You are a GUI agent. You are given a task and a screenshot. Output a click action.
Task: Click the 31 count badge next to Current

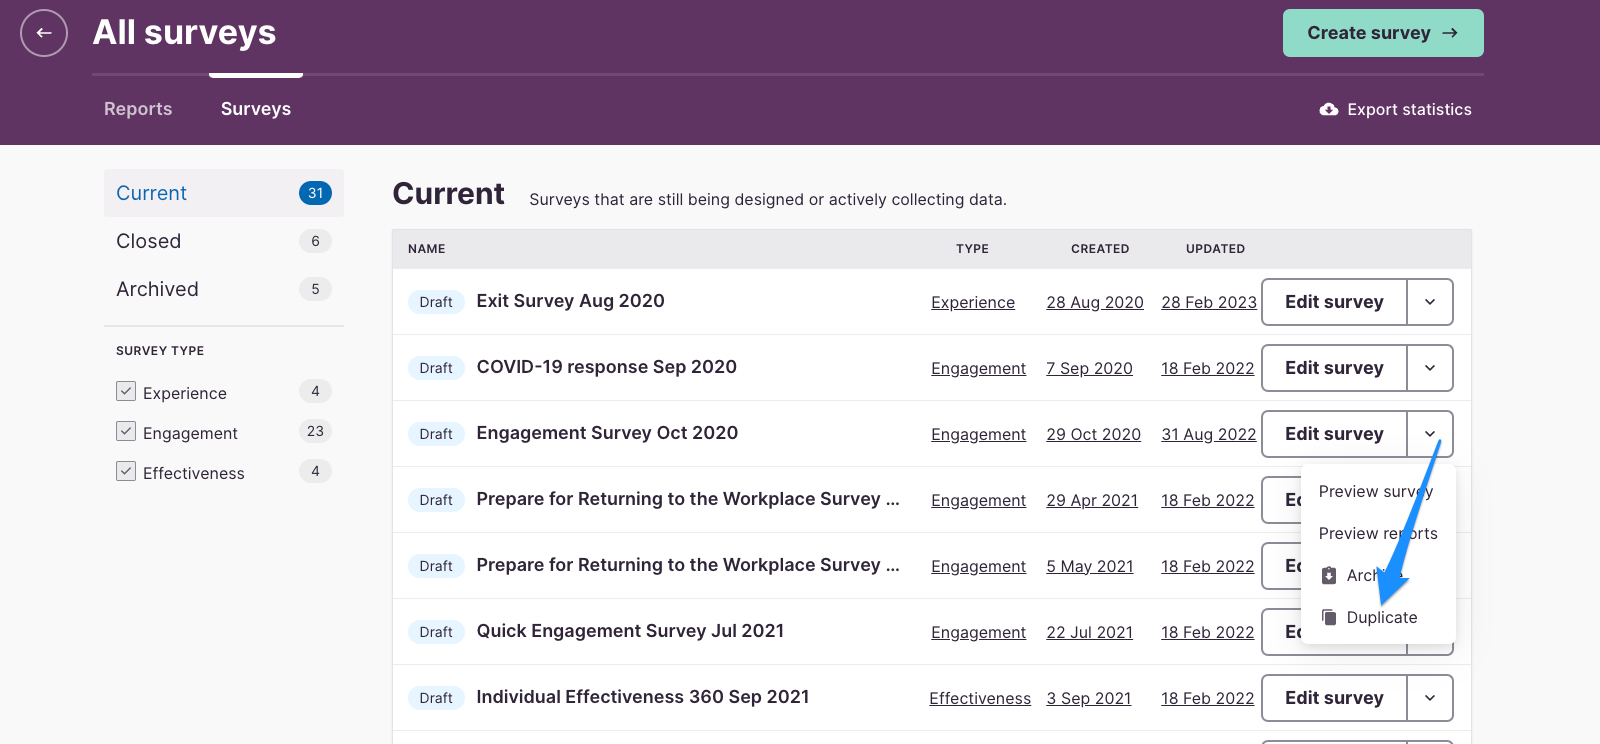point(315,193)
